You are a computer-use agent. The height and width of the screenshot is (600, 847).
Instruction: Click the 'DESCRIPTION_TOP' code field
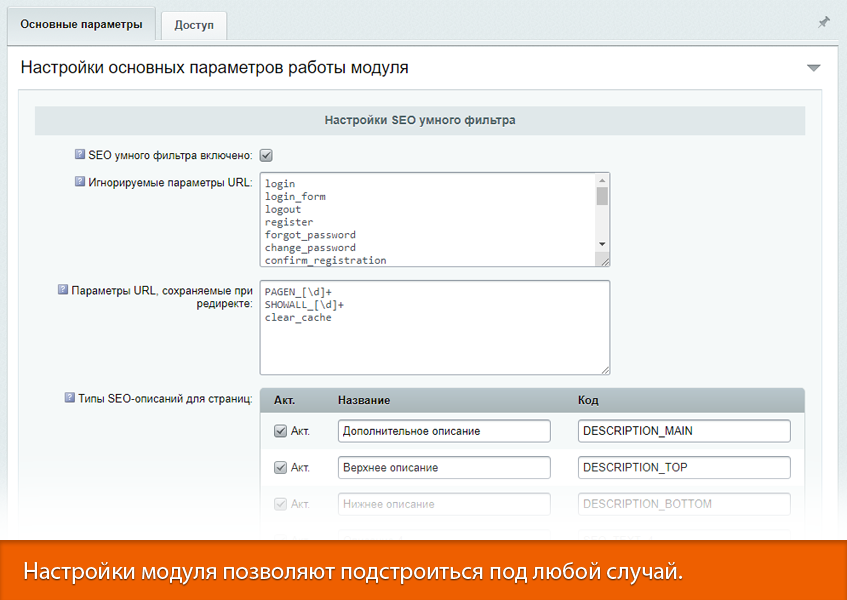tap(683, 467)
